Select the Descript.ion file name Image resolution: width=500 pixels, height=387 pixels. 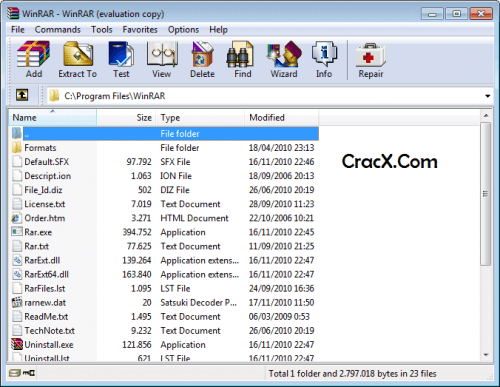pos(48,176)
